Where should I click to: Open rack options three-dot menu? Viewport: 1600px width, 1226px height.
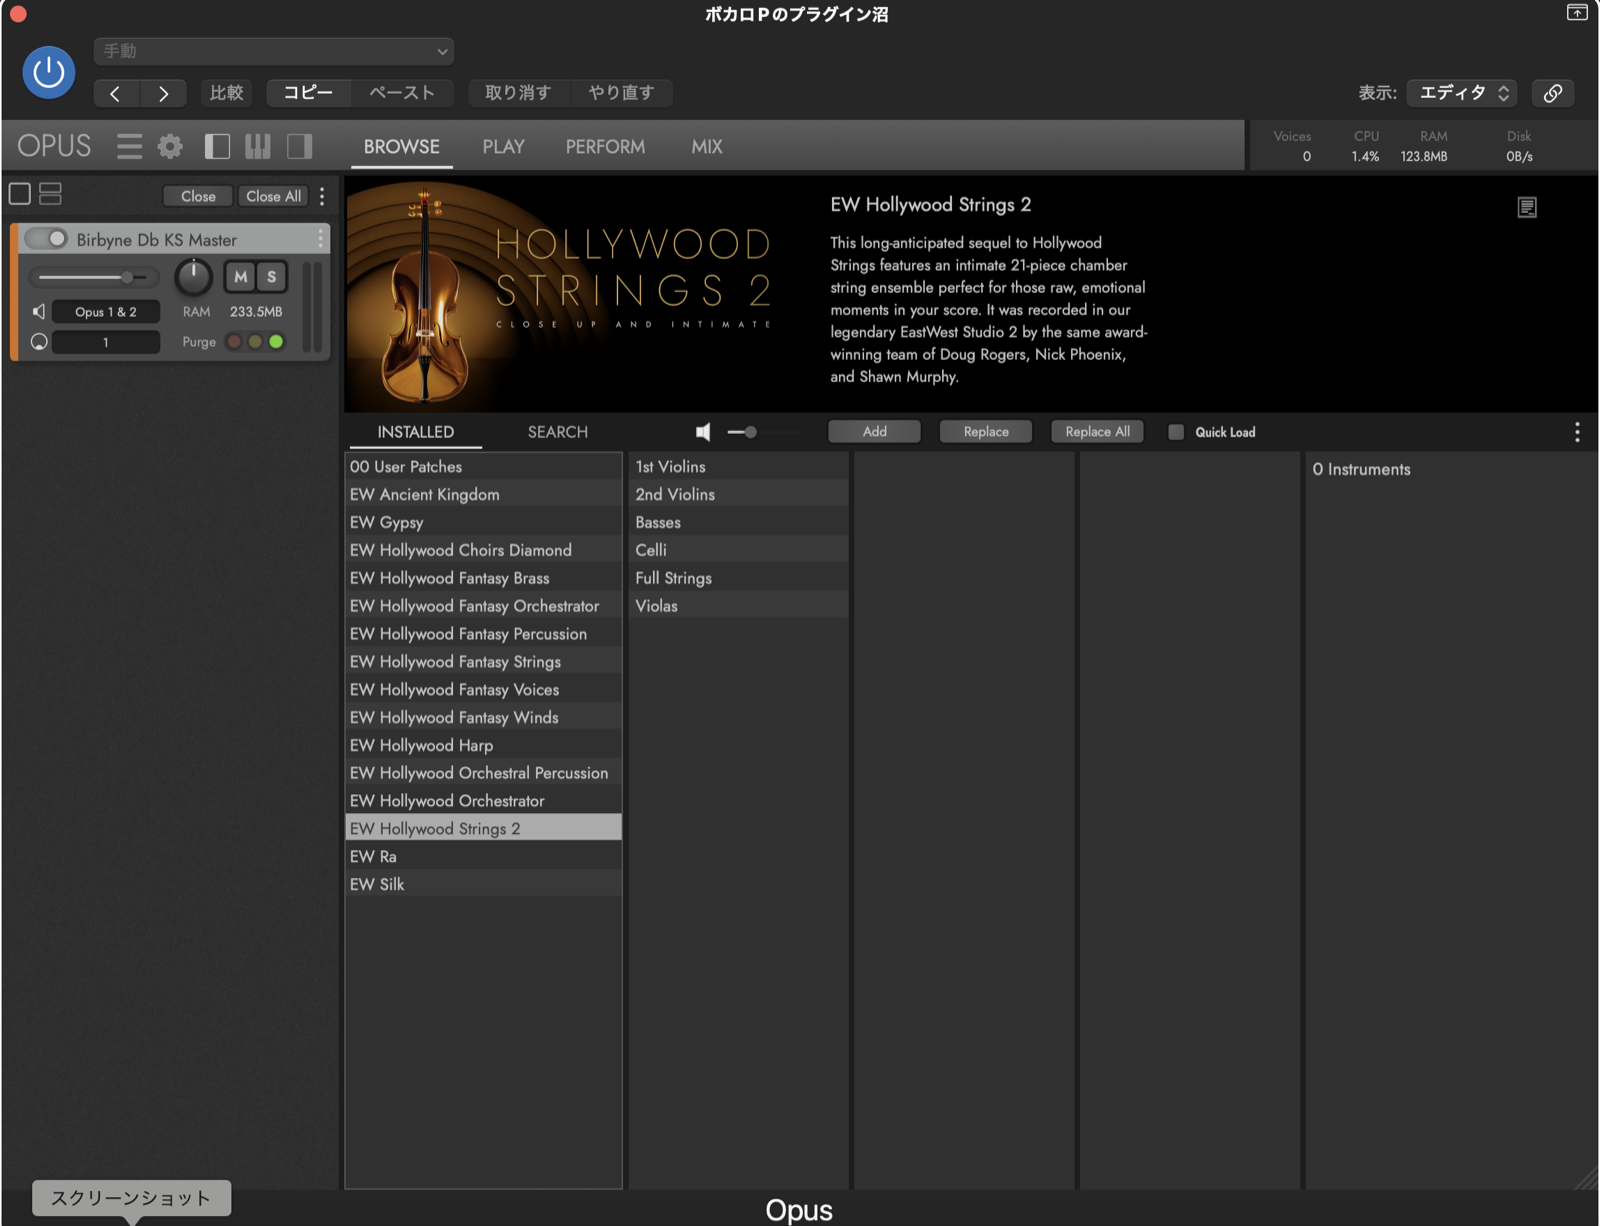tap(322, 196)
